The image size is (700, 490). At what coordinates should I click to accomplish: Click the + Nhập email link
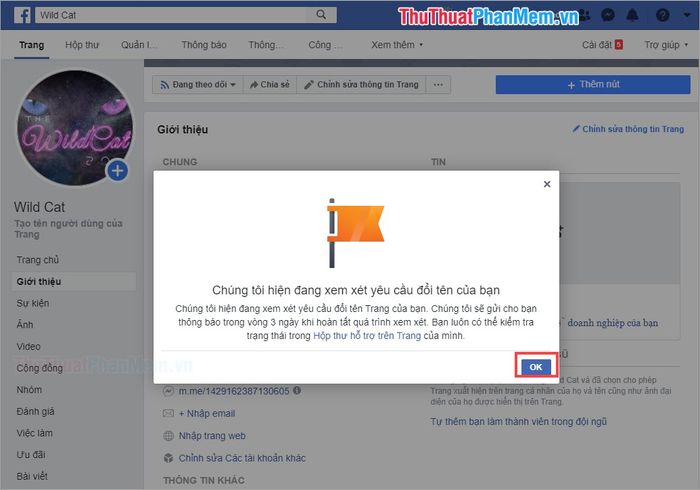(x=207, y=414)
